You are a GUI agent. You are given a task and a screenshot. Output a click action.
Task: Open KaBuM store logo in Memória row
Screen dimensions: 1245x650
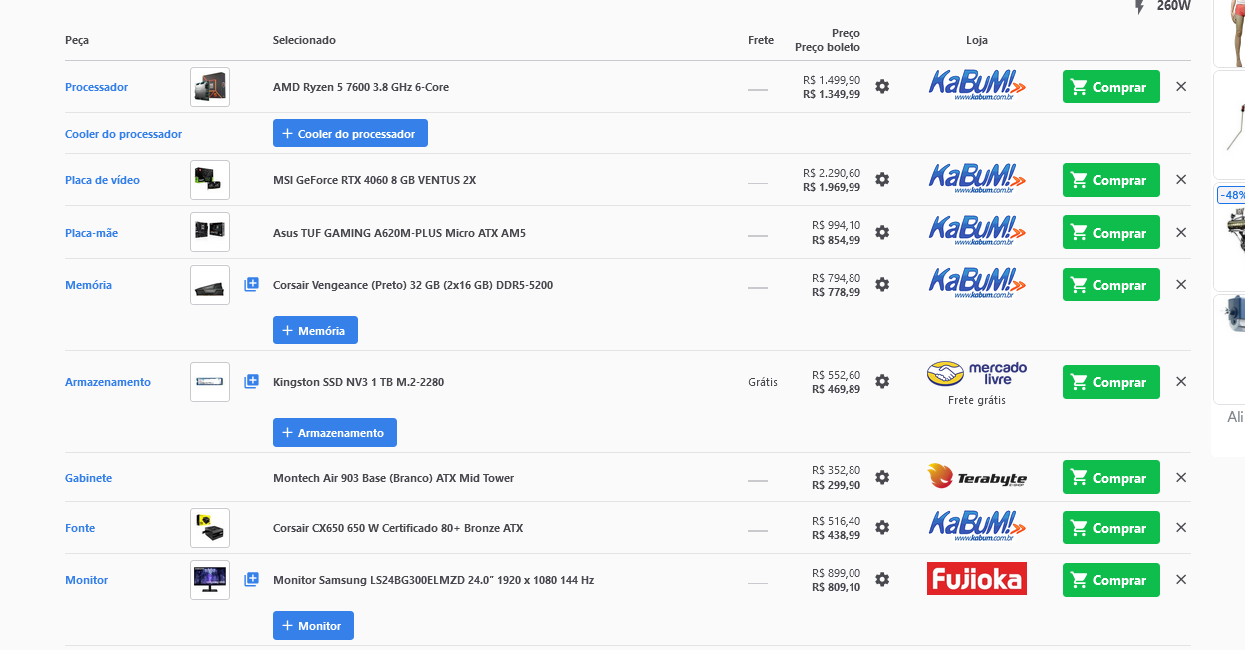[x=977, y=284]
